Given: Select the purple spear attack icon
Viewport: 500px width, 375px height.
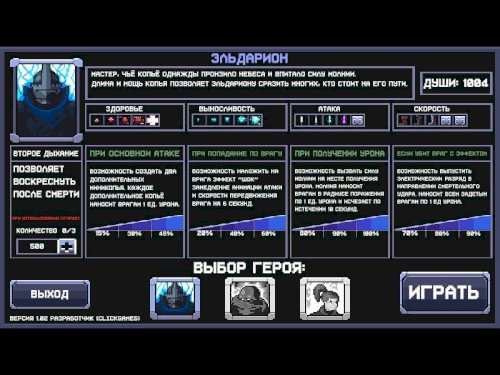Looking at the screenshot, I should tap(344, 120).
